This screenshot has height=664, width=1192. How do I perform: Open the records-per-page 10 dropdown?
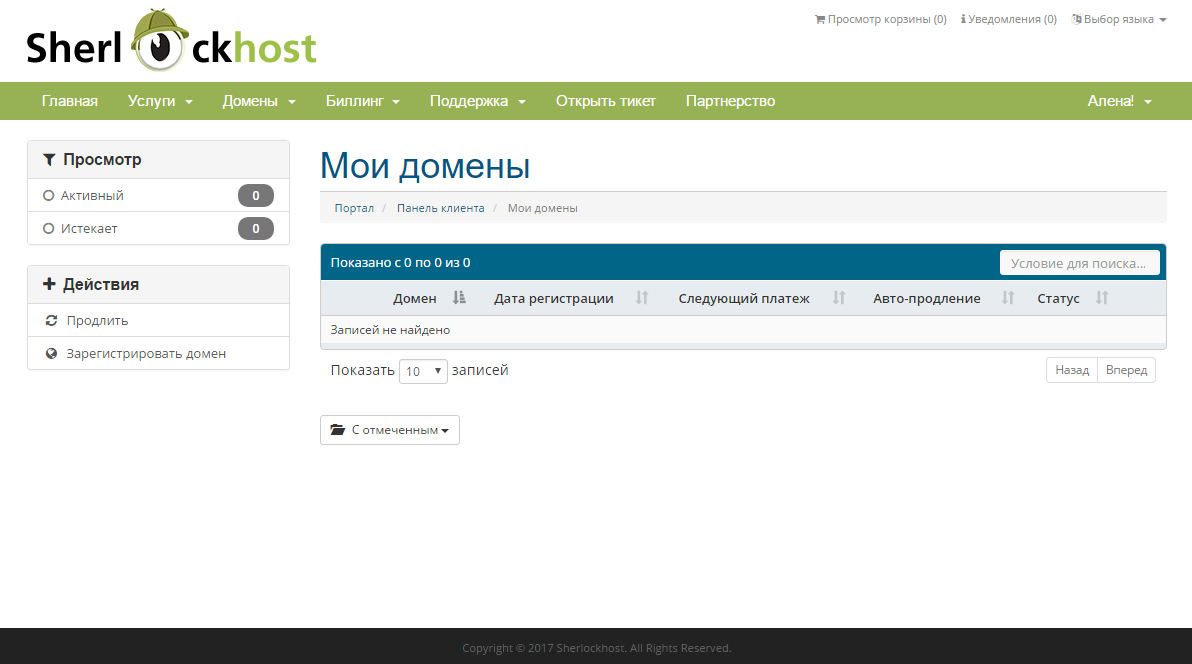point(423,371)
